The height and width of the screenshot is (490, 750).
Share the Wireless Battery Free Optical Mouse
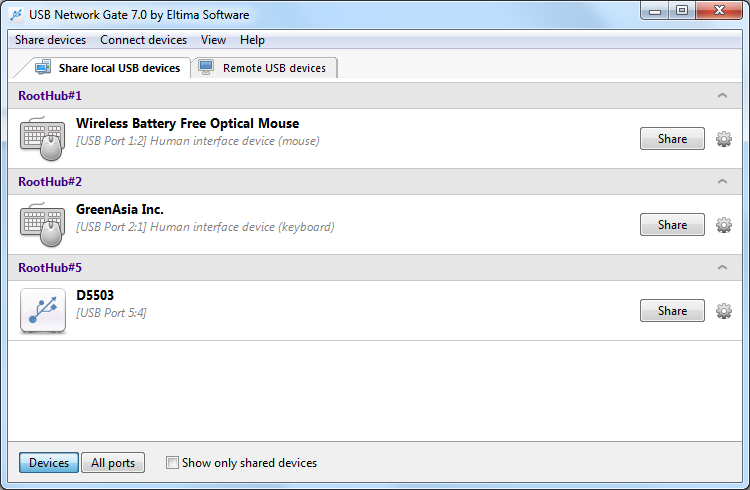tap(672, 139)
